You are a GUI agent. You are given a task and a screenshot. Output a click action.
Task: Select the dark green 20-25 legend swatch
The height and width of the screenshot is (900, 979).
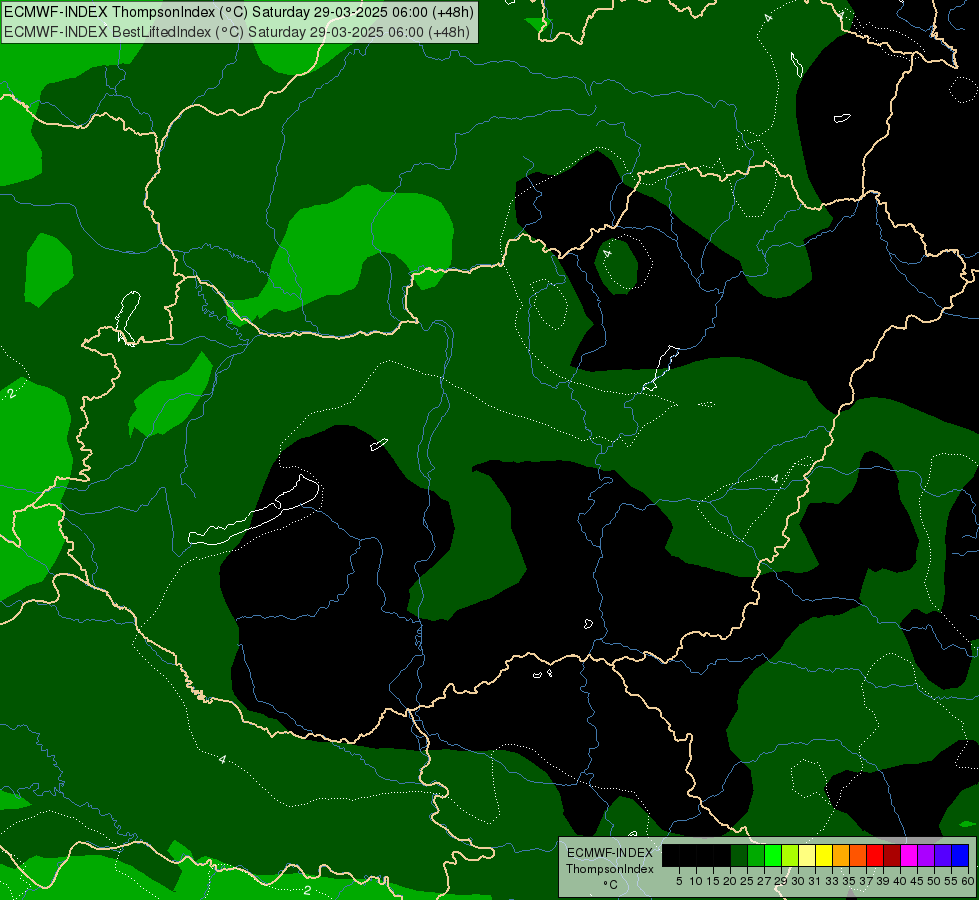pyautogui.click(x=739, y=855)
